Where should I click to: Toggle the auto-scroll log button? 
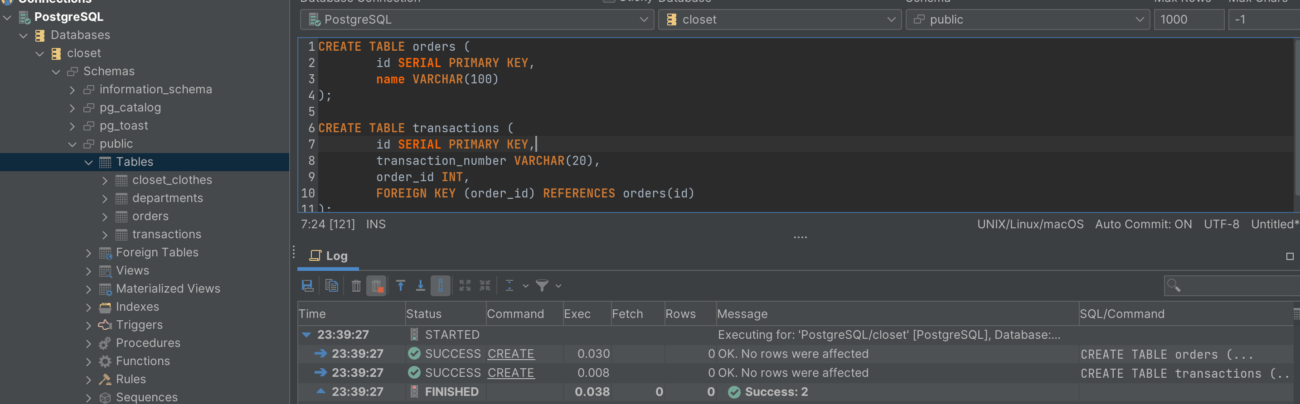coord(441,286)
